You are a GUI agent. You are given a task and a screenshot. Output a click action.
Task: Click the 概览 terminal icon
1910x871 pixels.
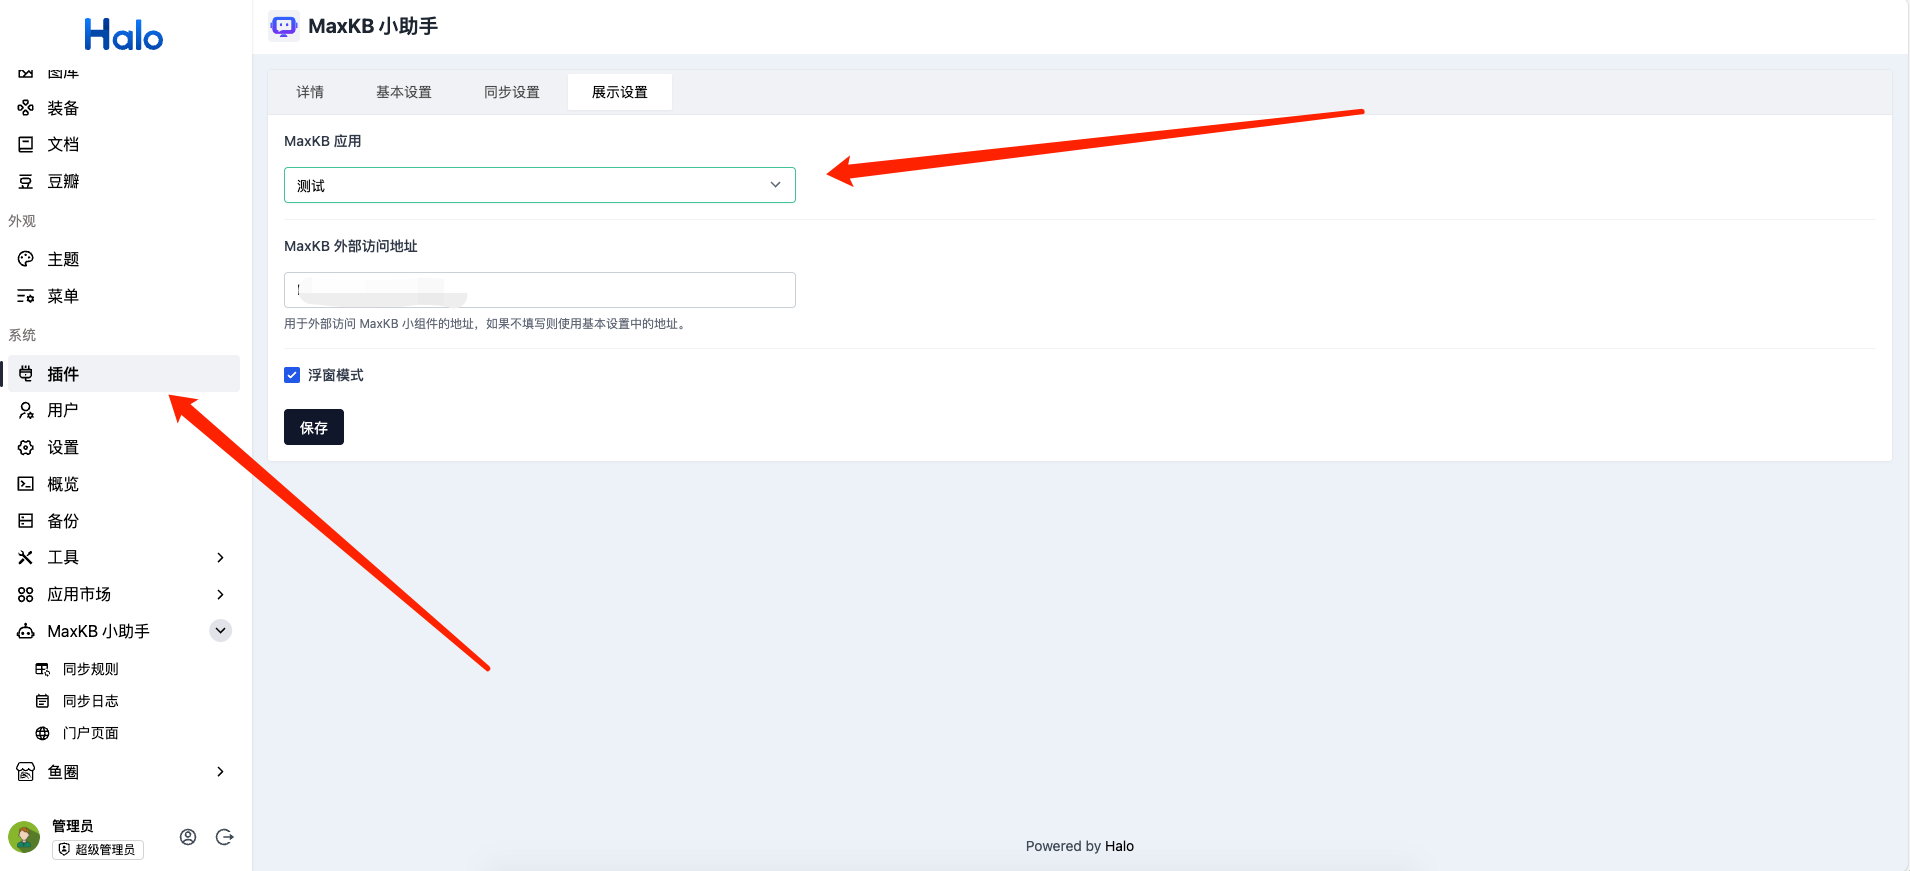[26, 484]
